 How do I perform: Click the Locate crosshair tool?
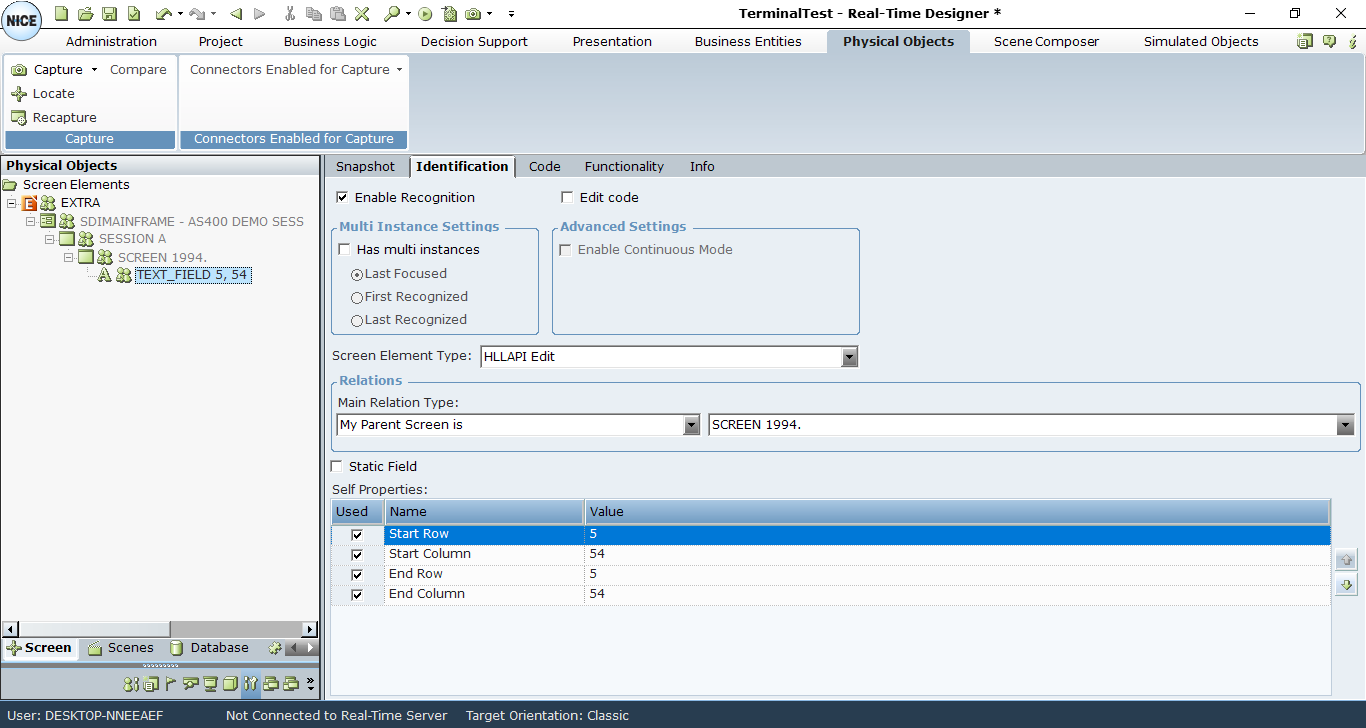point(43,94)
